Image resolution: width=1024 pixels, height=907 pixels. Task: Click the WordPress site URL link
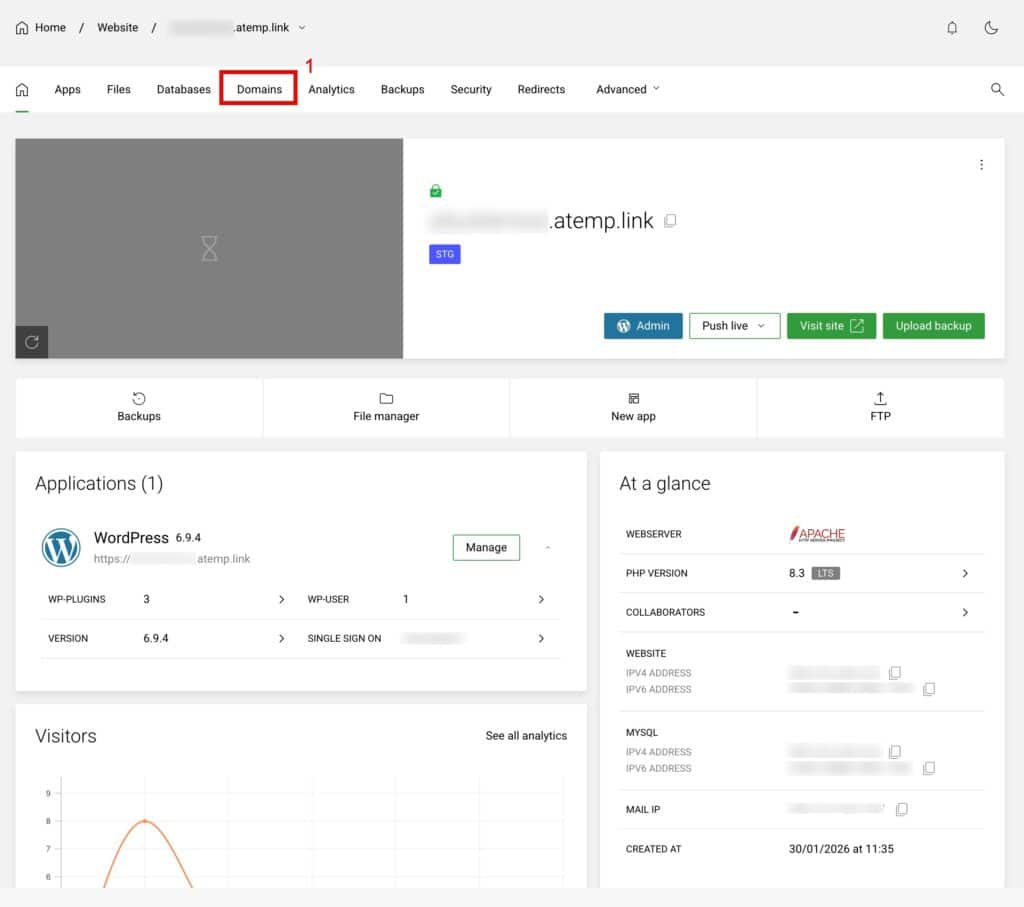click(172, 559)
